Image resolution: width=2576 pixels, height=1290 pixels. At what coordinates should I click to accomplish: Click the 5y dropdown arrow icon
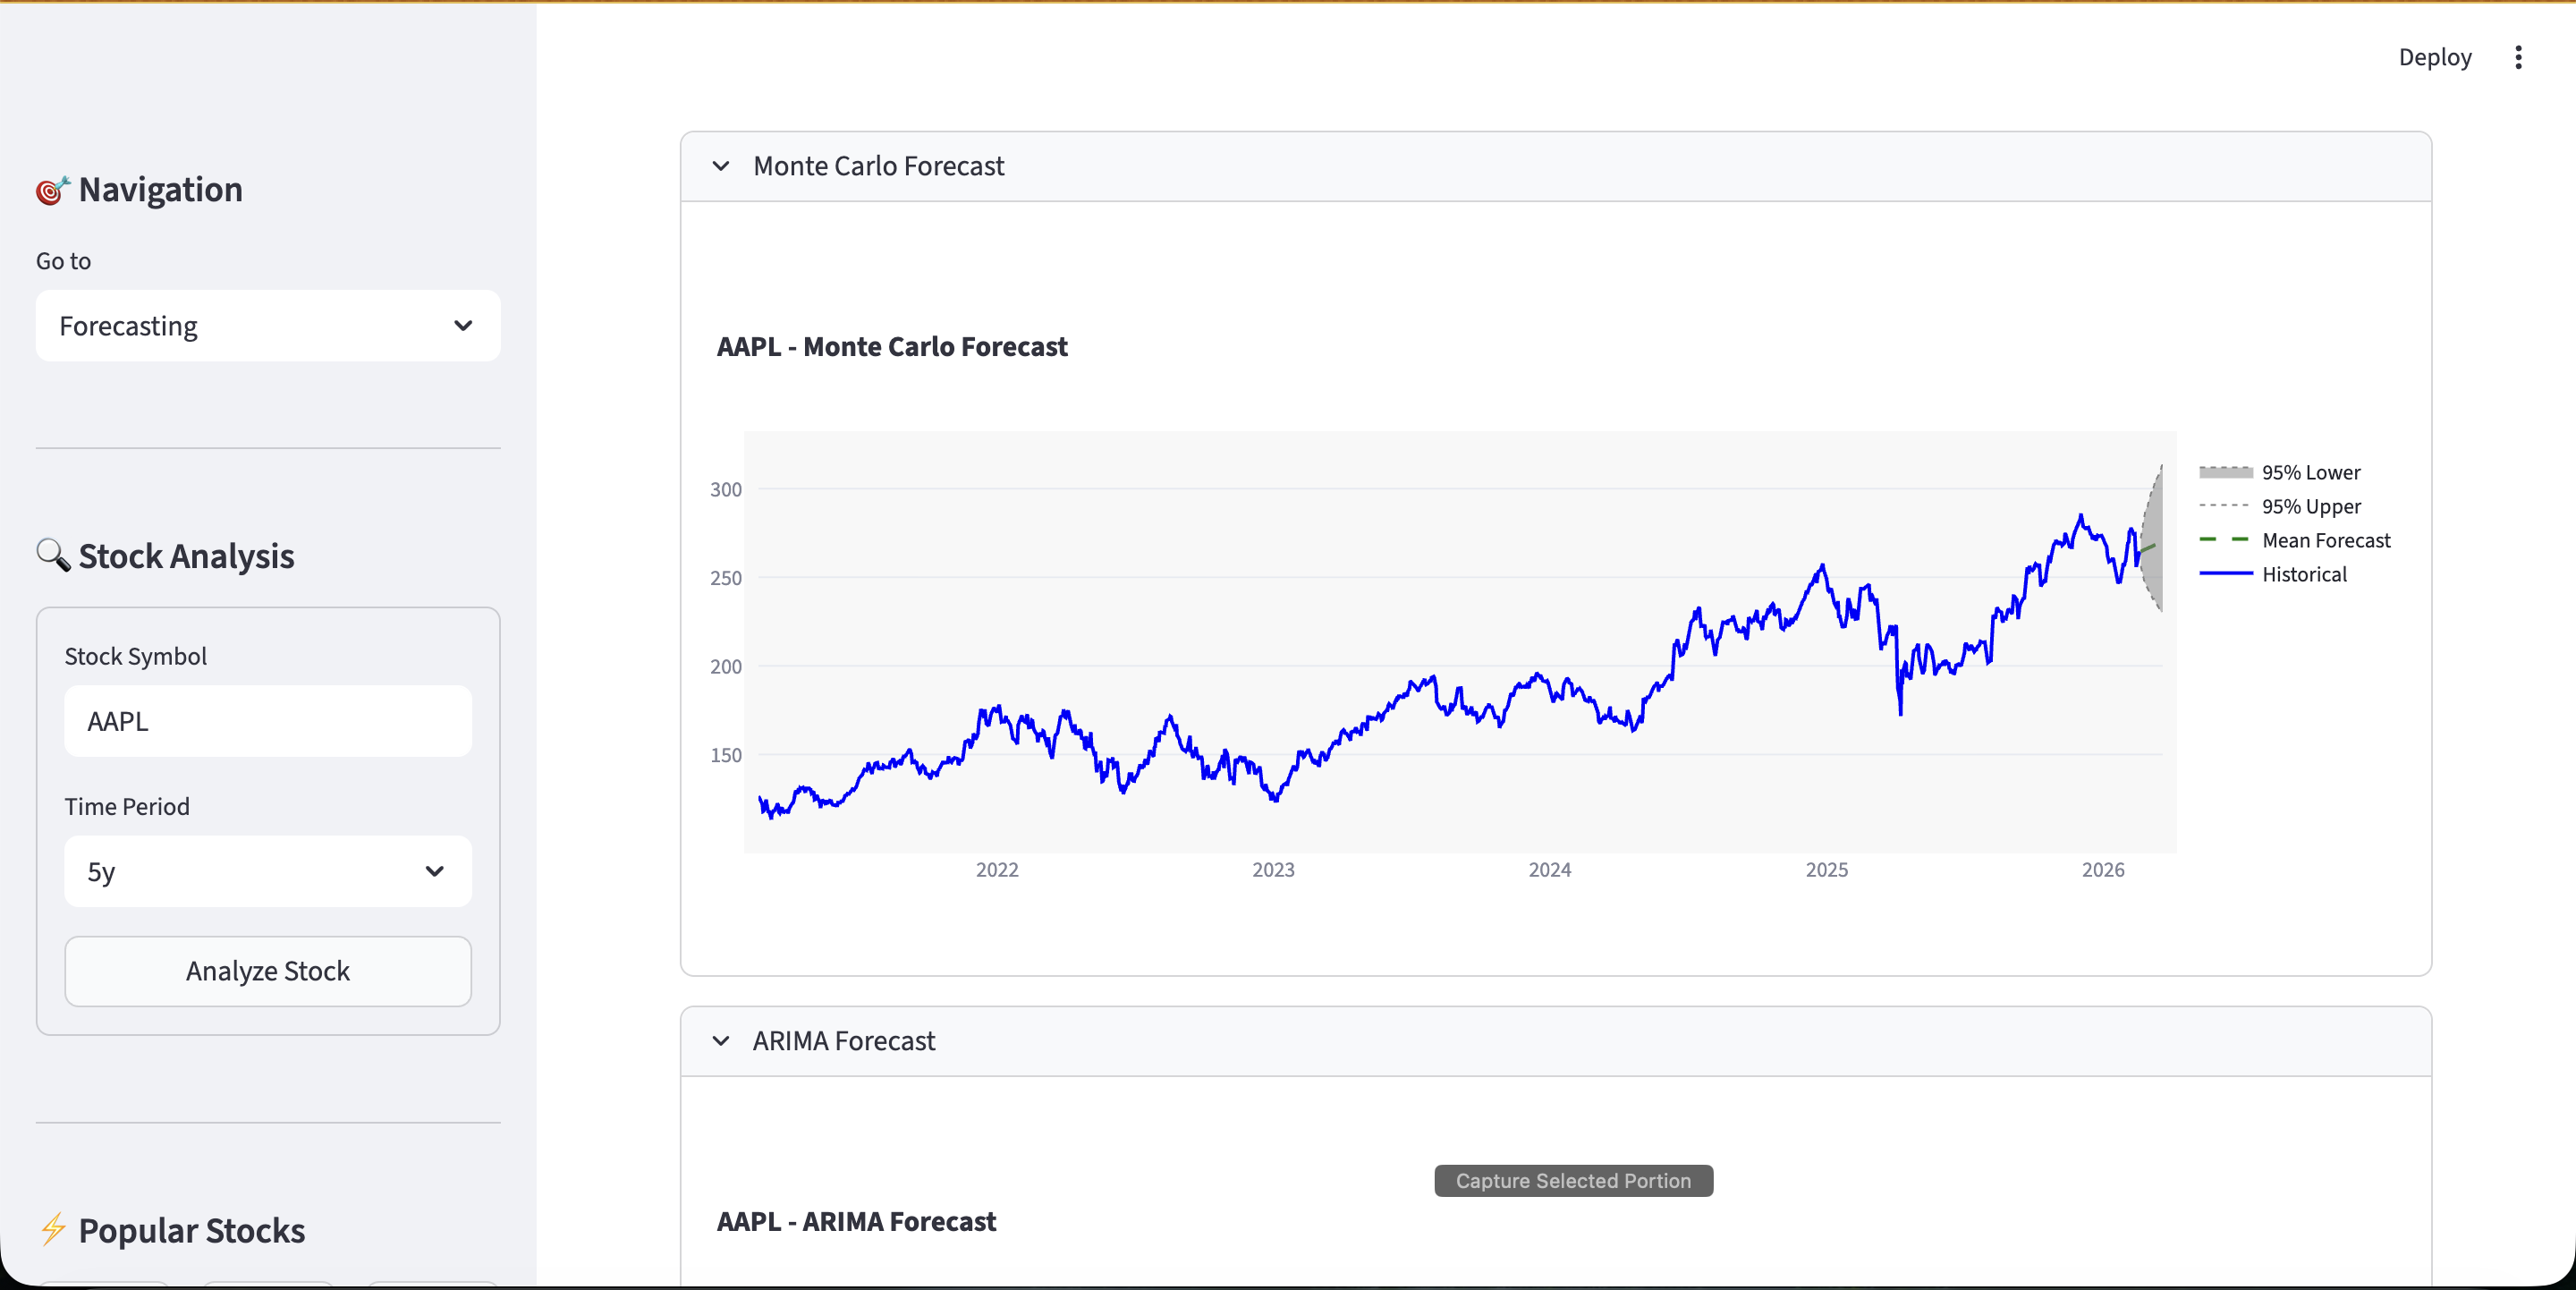[434, 871]
